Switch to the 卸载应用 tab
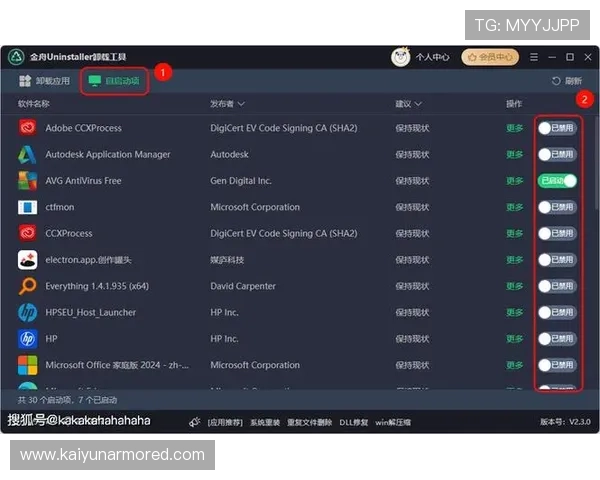Viewport: 600px width, 480px height. tap(45, 81)
